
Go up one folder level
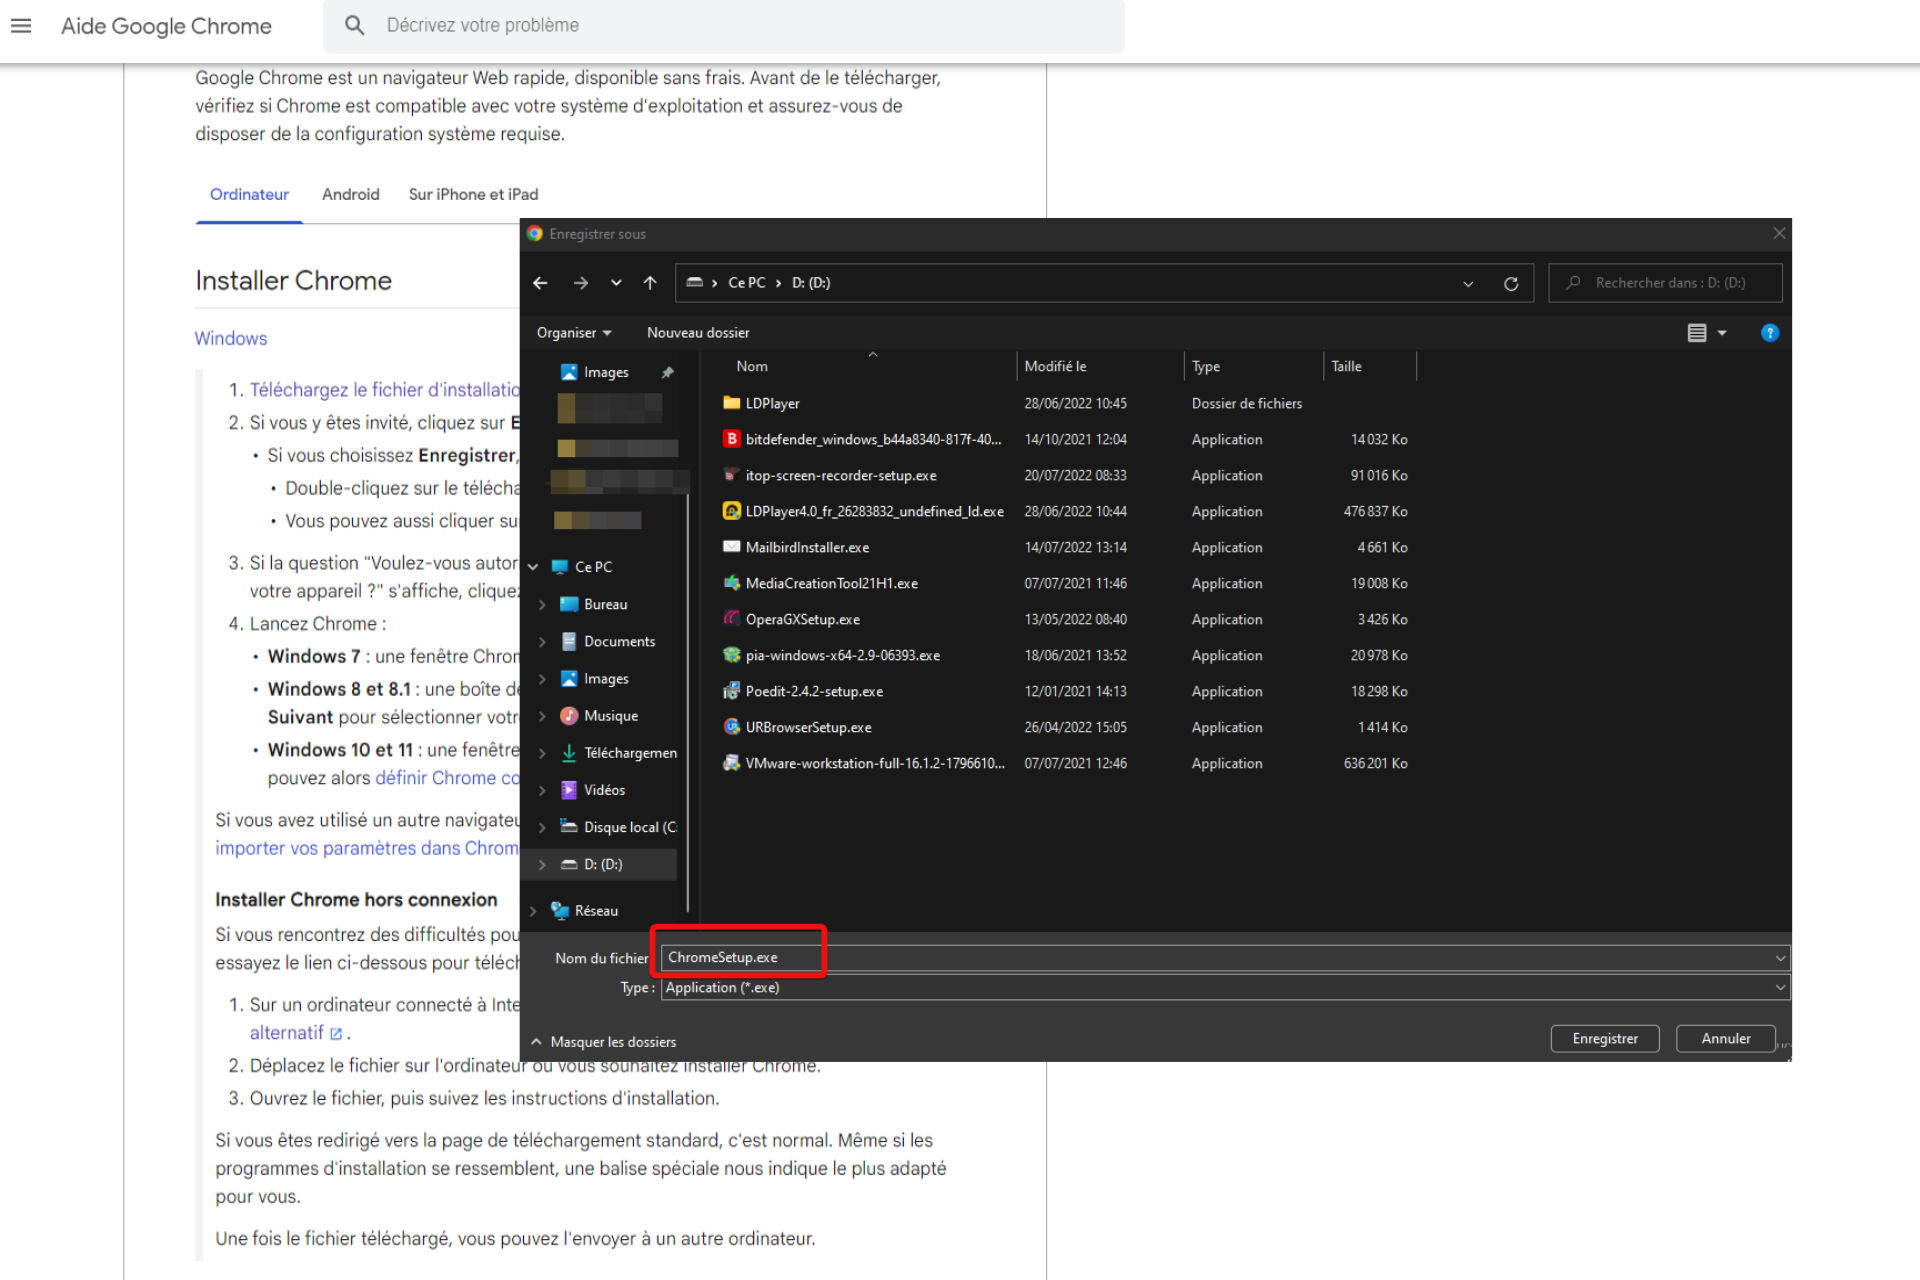pos(650,283)
